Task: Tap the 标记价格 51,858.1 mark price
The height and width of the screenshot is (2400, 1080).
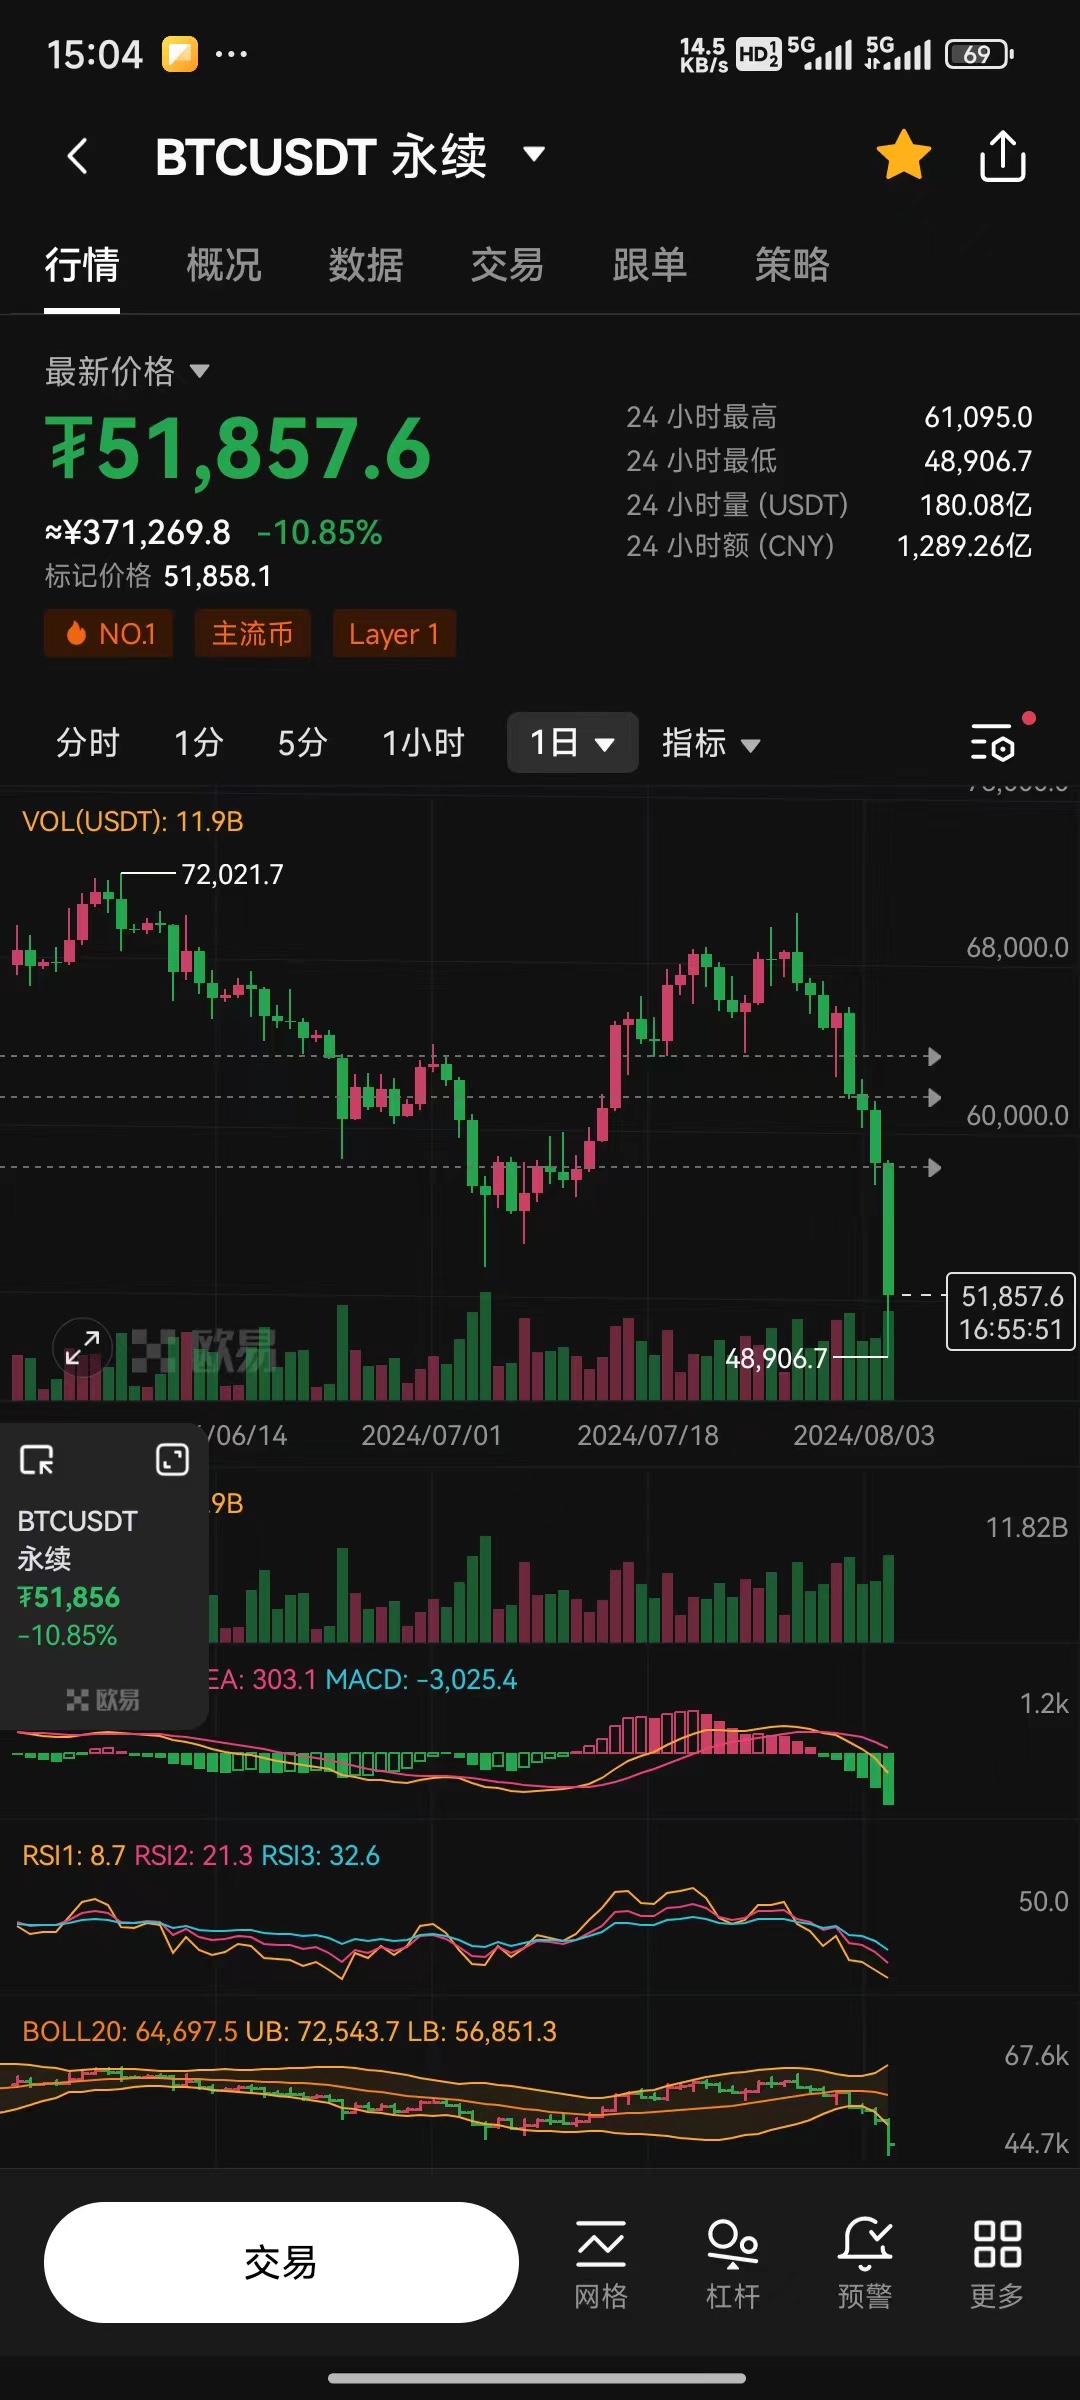Action: click(158, 576)
